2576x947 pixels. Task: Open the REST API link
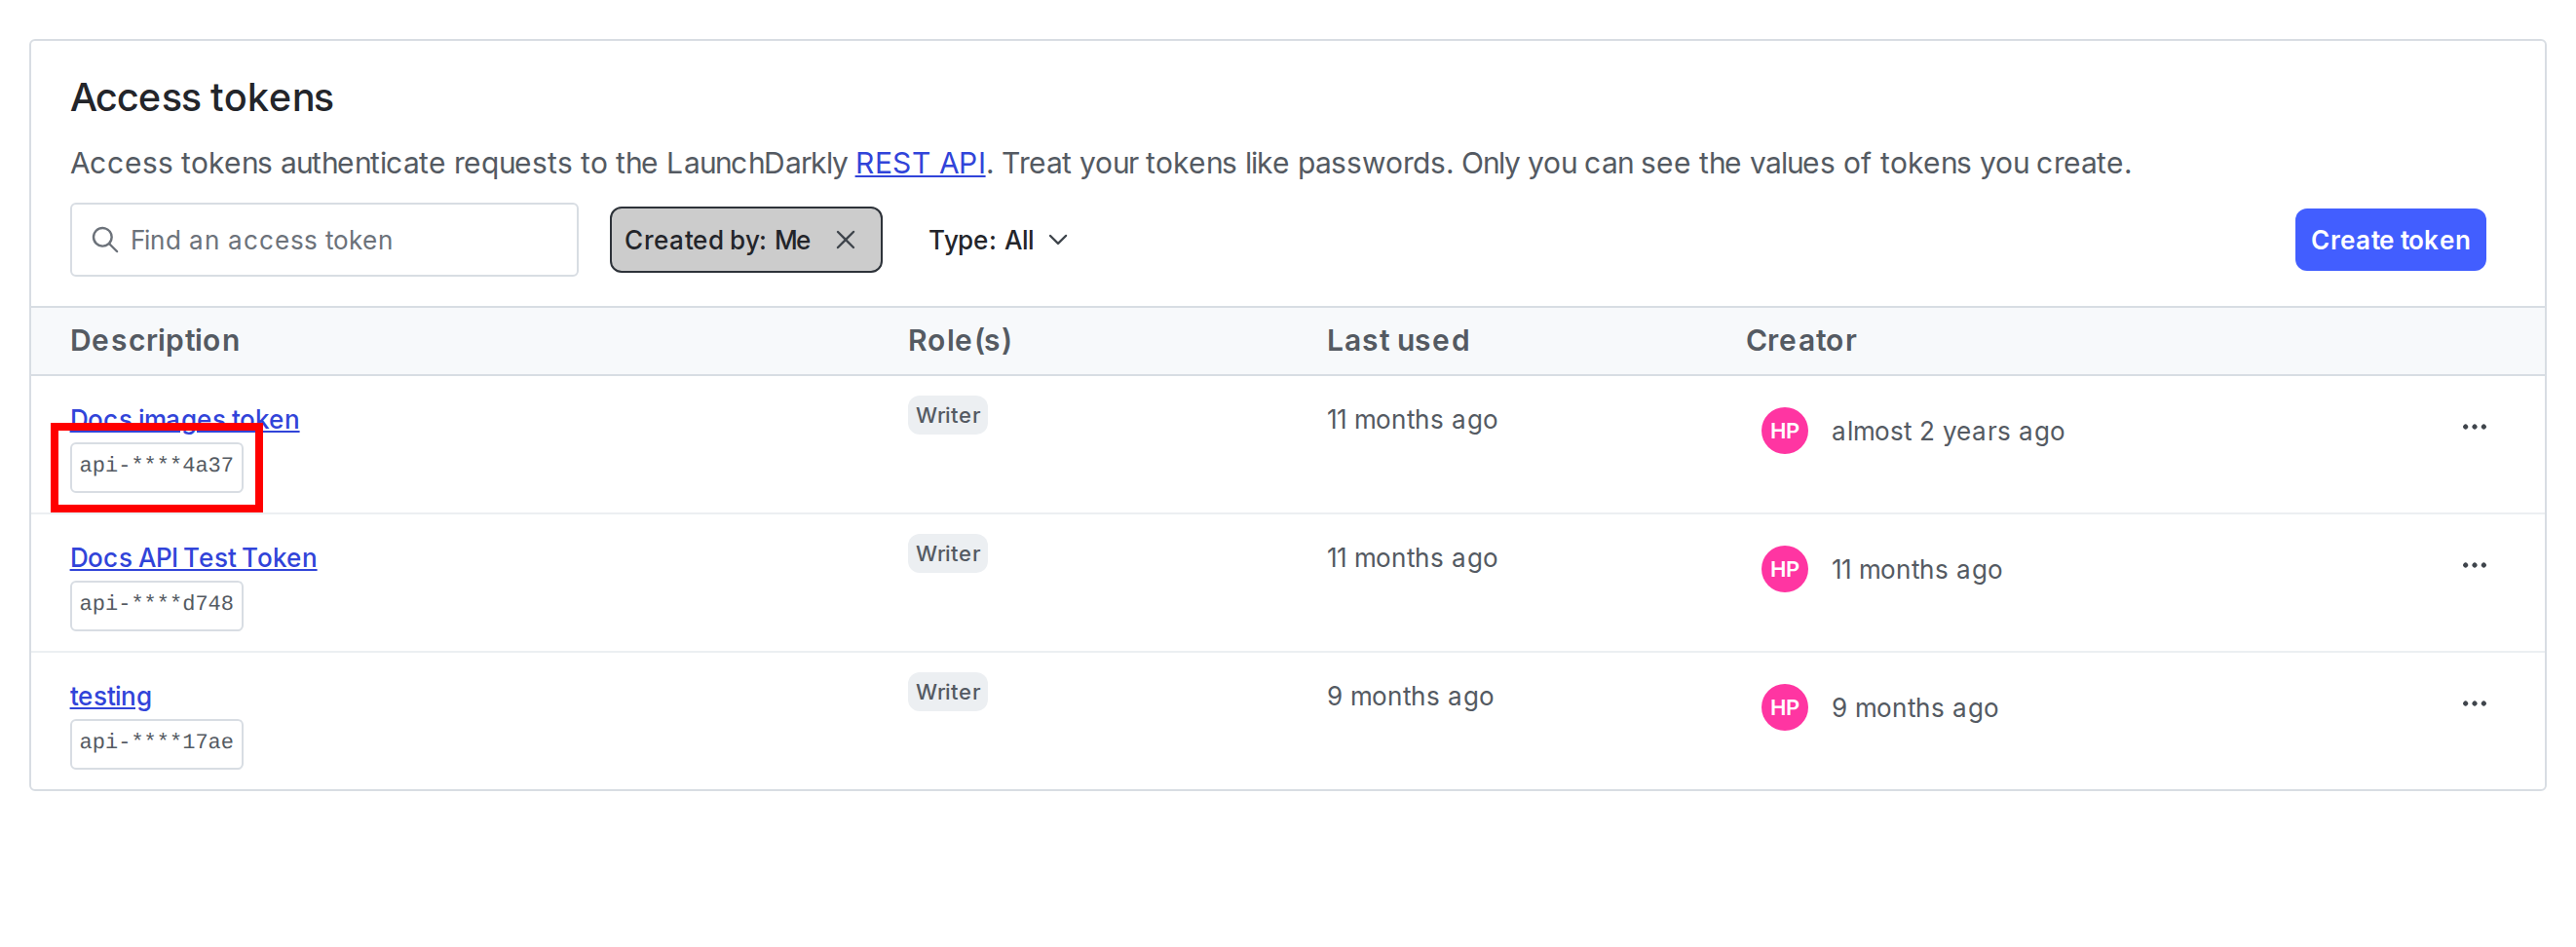pos(919,162)
